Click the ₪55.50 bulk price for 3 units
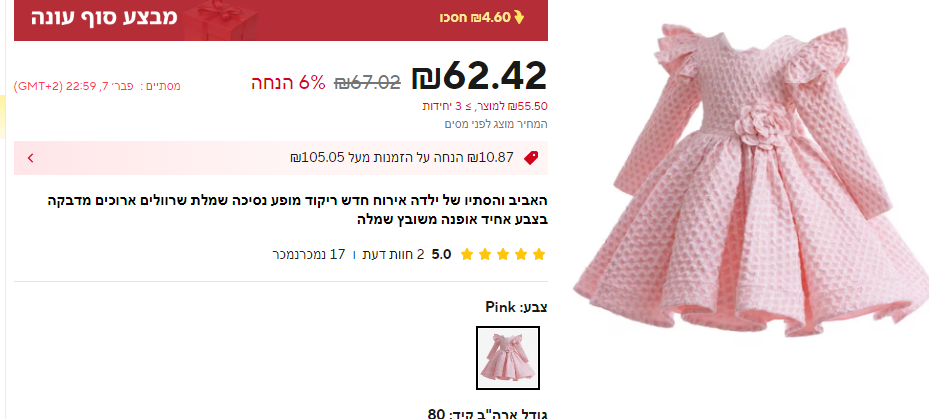The image size is (929, 419). 485,107
